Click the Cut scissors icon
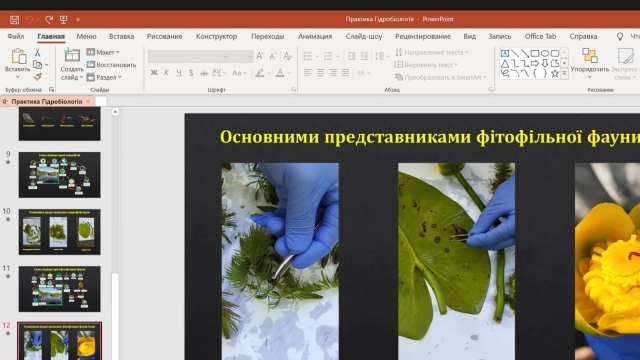Screen dimensions: 640x360 coord(37,52)
